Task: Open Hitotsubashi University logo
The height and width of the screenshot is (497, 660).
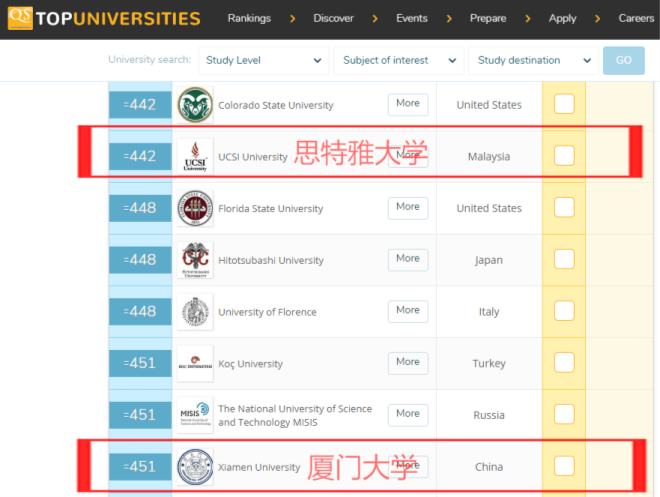Action: 195,260
